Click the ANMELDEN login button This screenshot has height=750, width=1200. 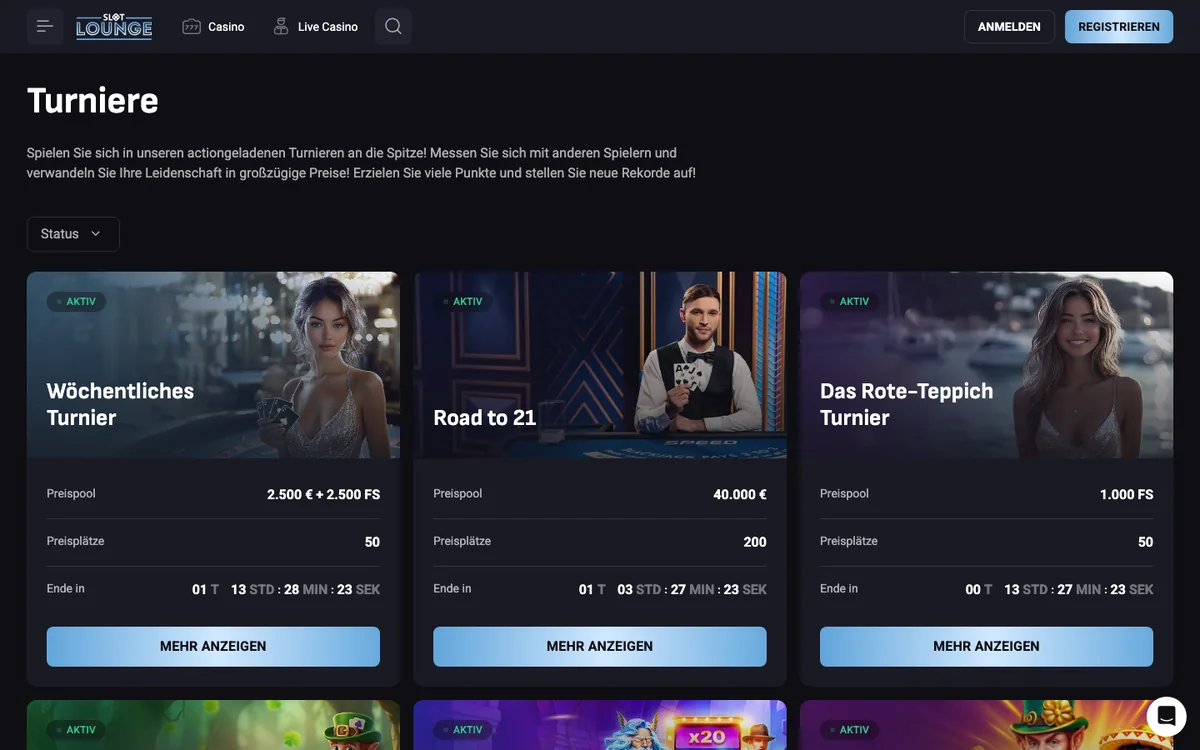[1009, 27]
